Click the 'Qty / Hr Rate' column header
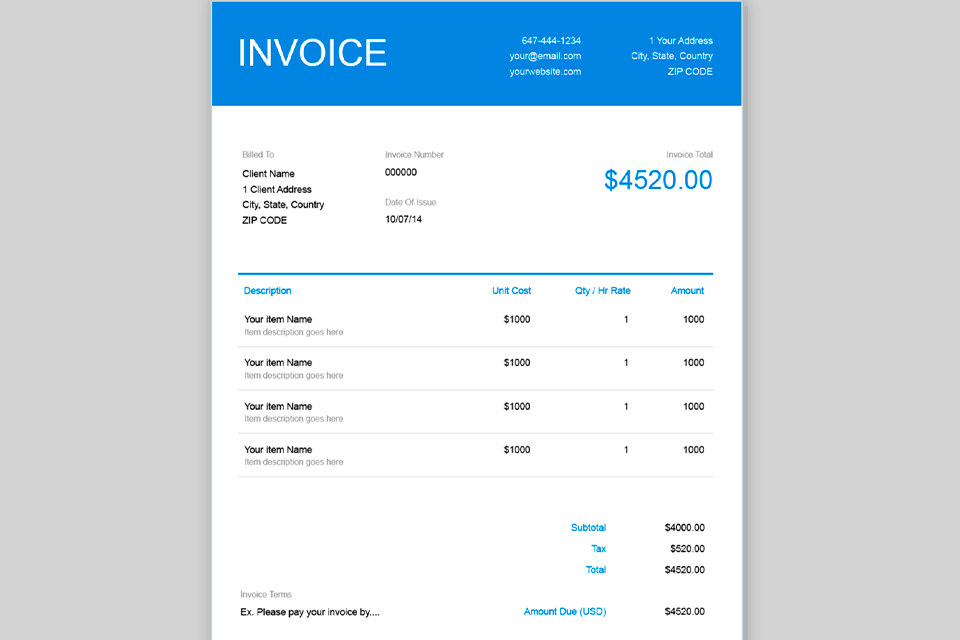The width and height of the screenshot is (960, 640). tap(602, 290)
